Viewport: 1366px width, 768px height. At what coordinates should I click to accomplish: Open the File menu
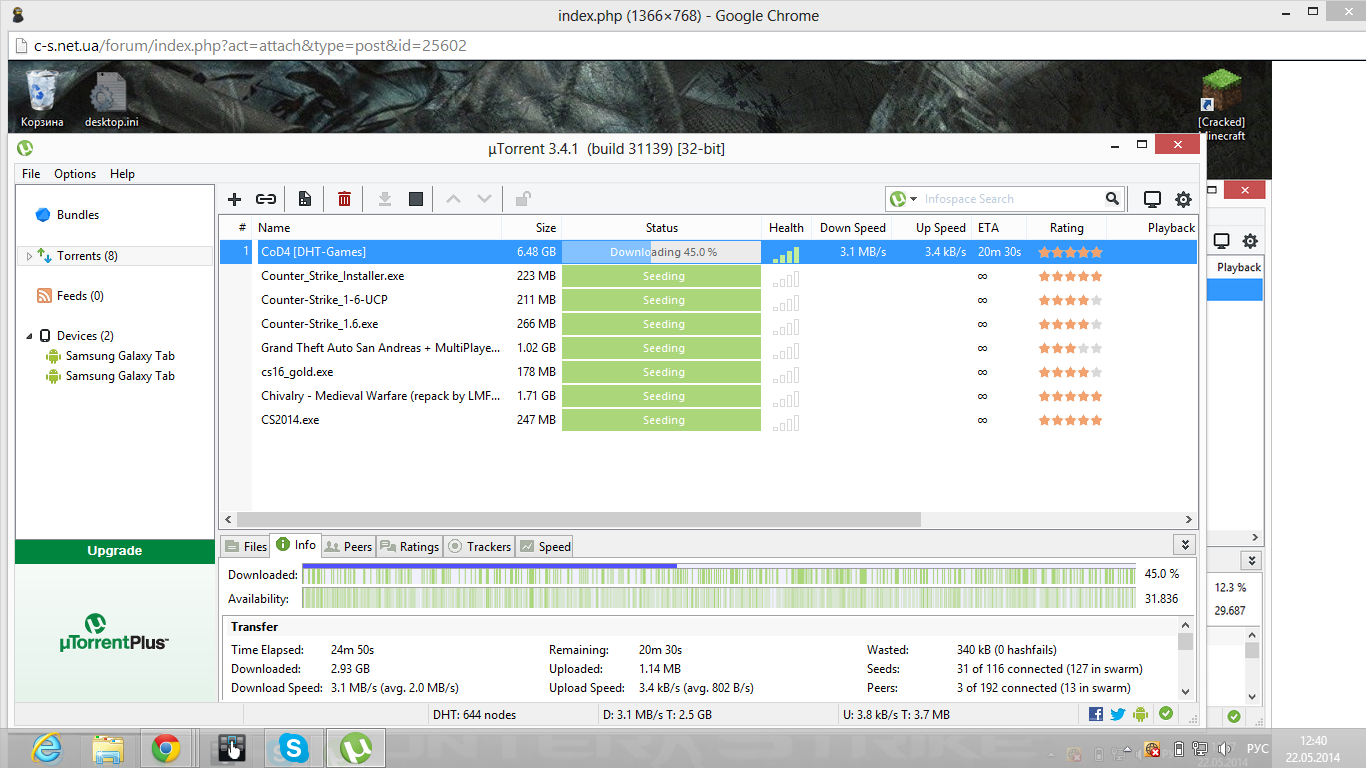[x=31, y=174]
